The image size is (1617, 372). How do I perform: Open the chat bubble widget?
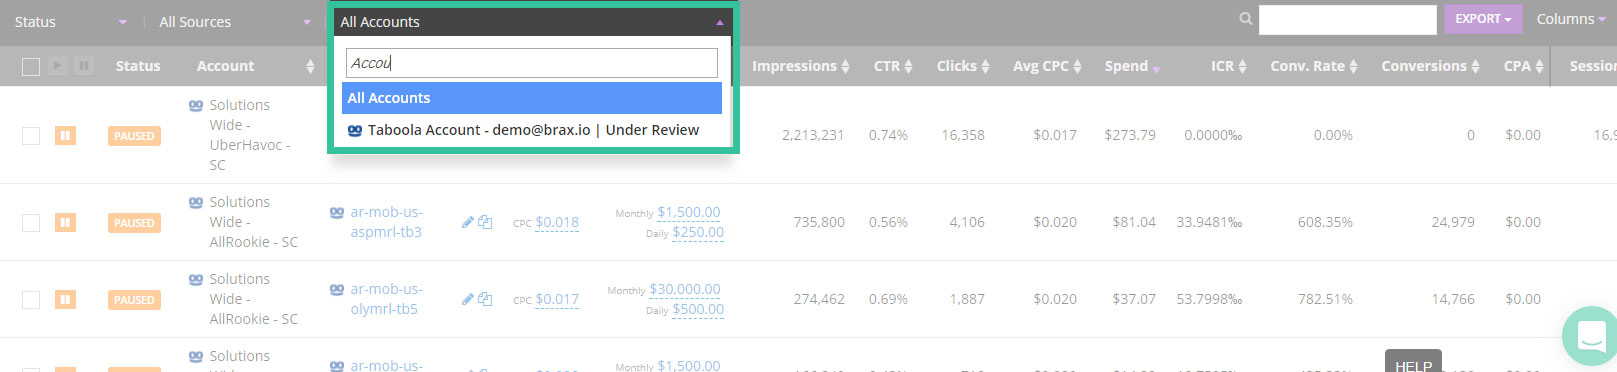[x=1591, y=336]
